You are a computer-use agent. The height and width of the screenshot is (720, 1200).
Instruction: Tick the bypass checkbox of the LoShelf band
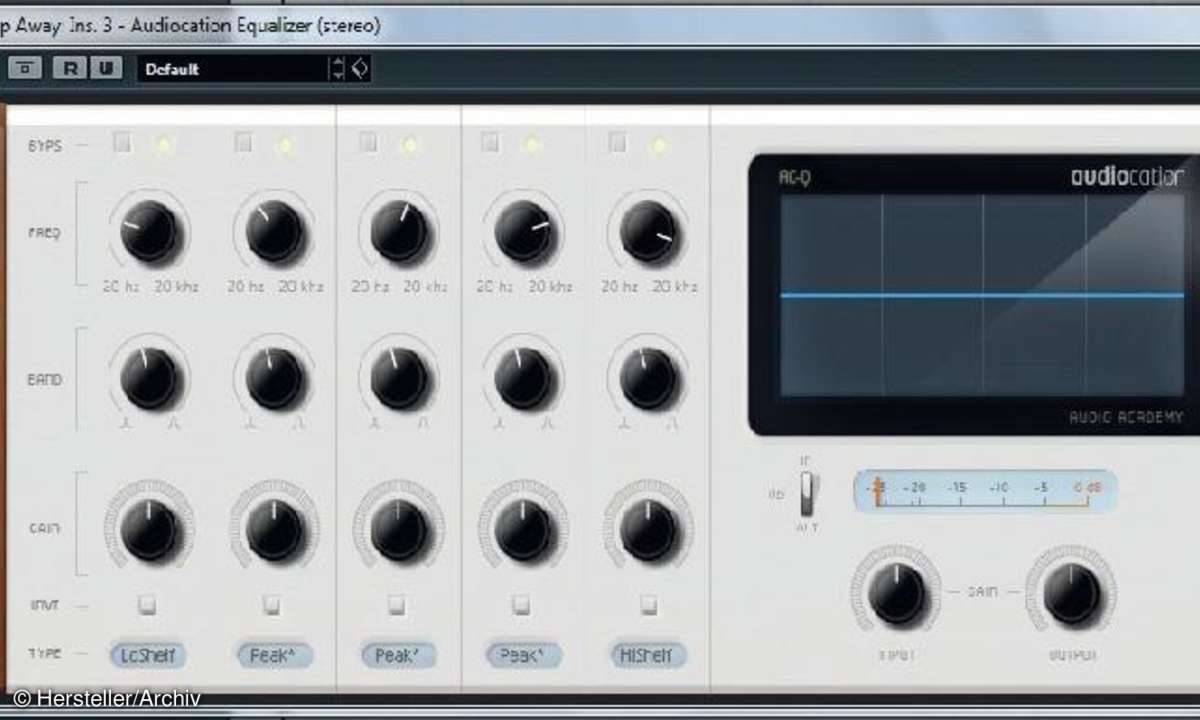[x=122, y=143]
